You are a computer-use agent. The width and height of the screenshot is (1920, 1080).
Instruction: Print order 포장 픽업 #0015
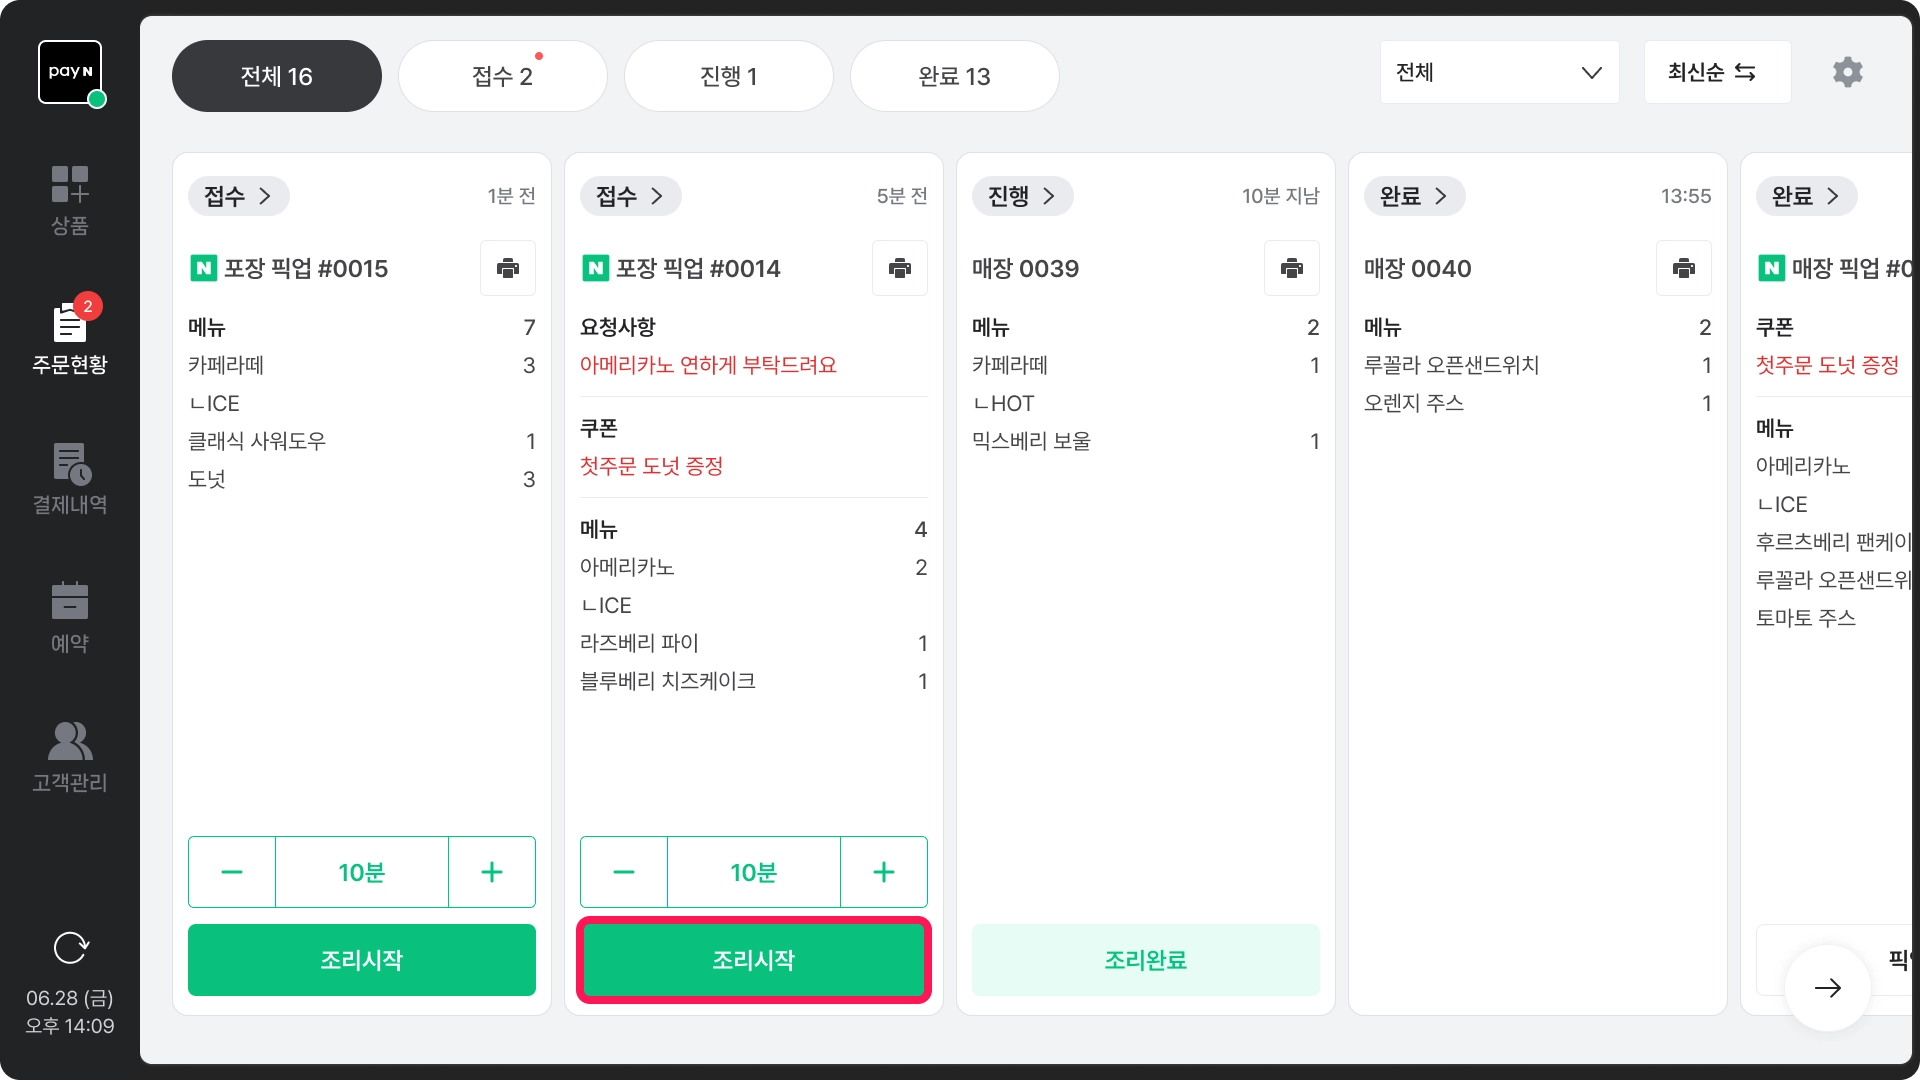508,268
